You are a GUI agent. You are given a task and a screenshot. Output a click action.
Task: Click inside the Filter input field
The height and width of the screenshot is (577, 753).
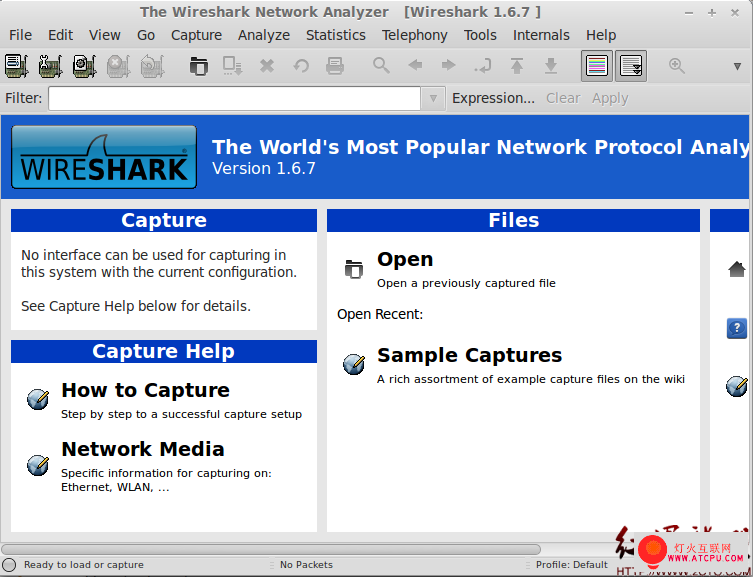[x=234, y=98]
